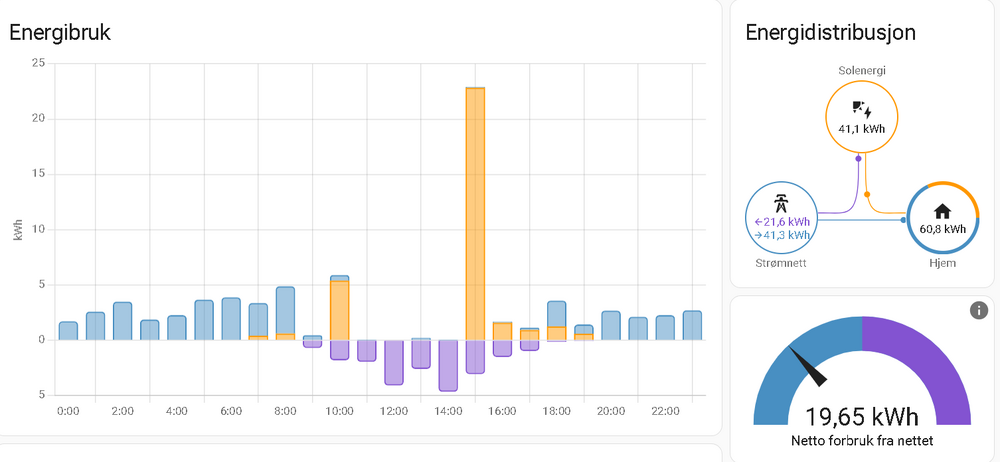Image resolution: width=1000 pixels, height=462 pixels.
Task: Click the Energibruk card title
Action: [x=60, y=32]
